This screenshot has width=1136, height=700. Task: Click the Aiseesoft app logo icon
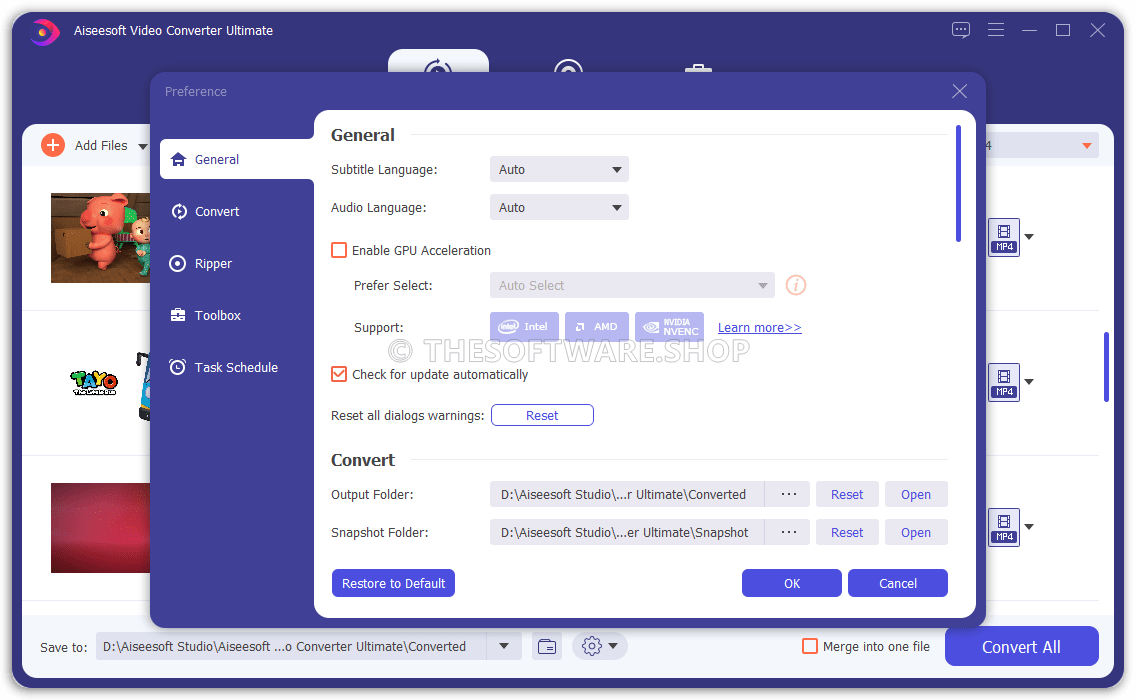45,31
